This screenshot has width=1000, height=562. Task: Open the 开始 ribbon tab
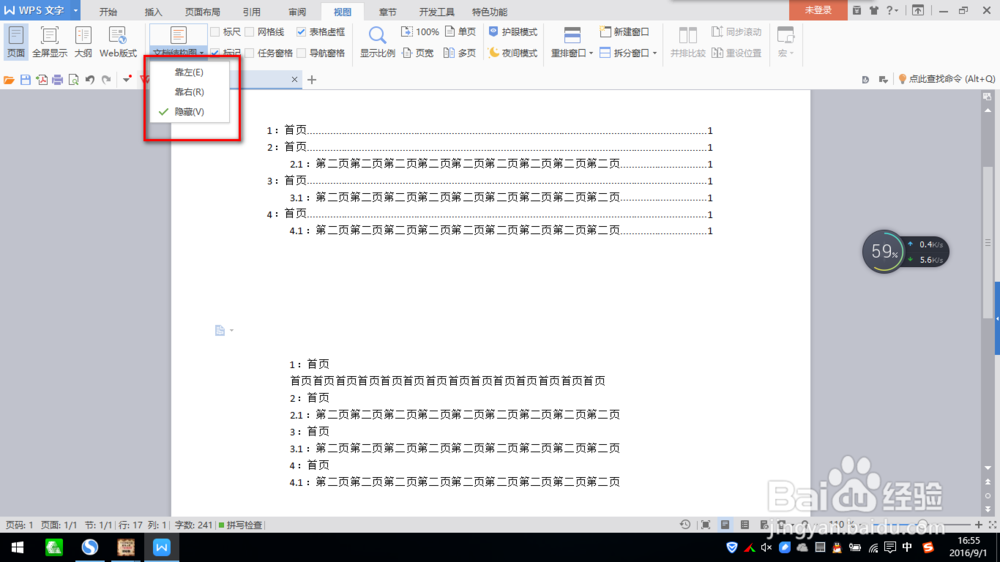pyautogui.click(x=108, y=11)
